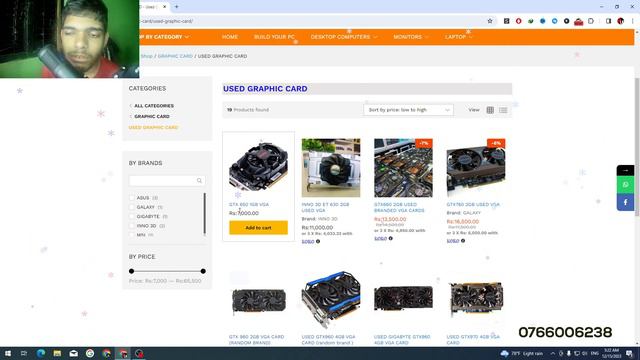The height and width of the screenshot is (360, 640).
Task: Click Shop breadcrumb link
Action: (x=147, y=56)
